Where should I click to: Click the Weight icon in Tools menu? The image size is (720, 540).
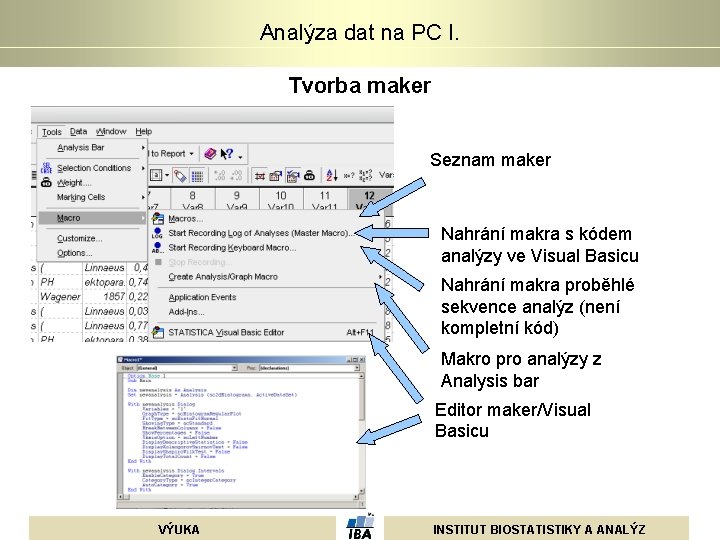(x=46, y=182)
